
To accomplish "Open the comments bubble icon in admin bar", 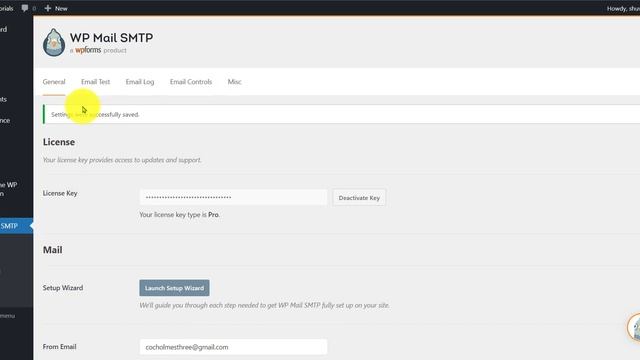I will (25, 8).
